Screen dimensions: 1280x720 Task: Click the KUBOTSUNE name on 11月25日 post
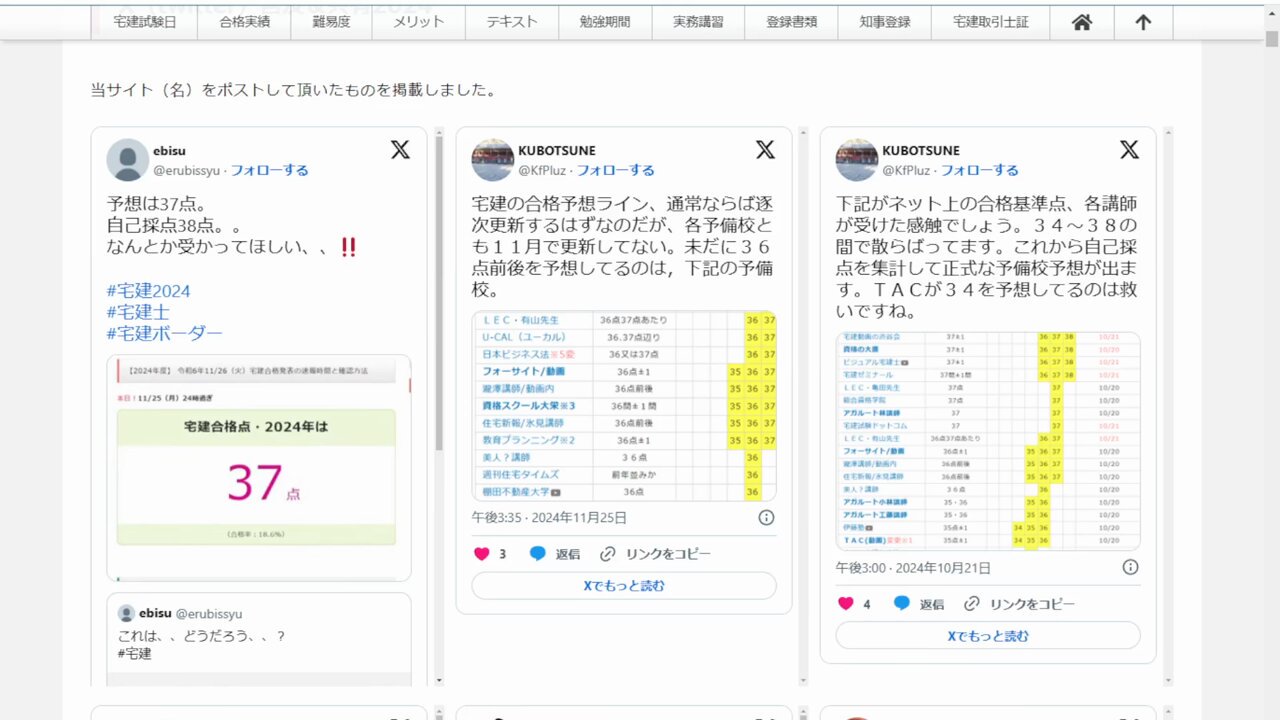click(556, 151)
